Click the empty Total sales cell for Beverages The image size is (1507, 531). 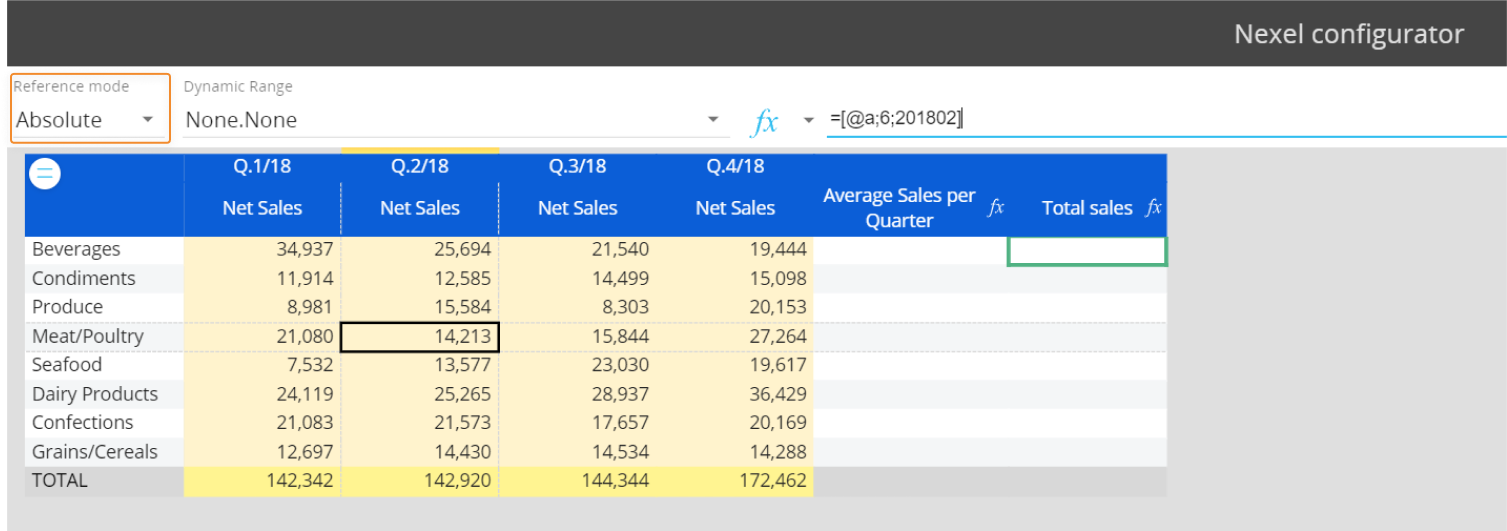coord(1087,250)
